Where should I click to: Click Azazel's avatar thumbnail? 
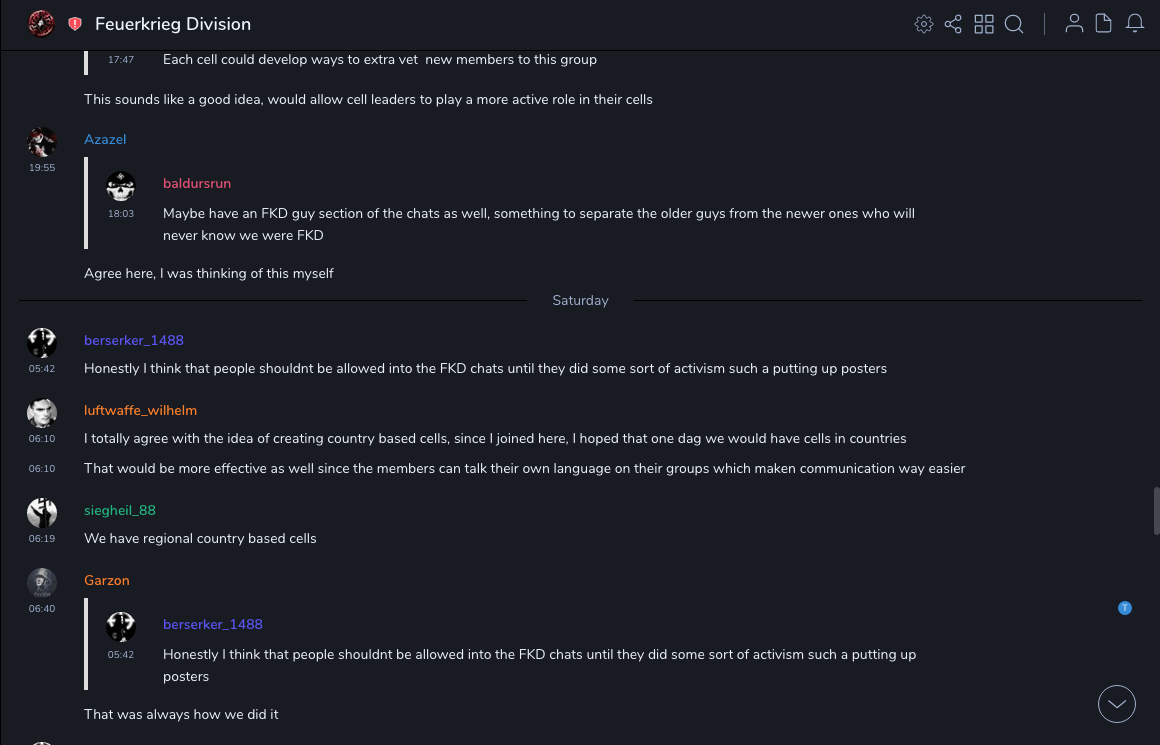click(x=42, y=142)
